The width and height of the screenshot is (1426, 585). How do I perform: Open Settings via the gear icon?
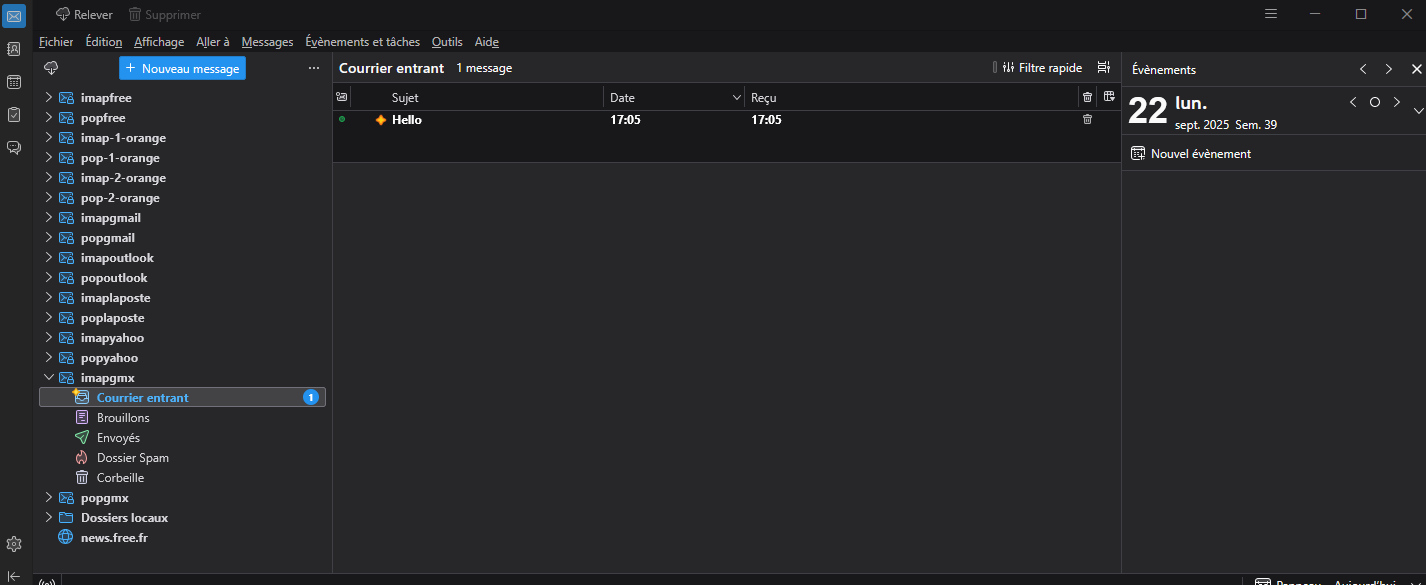coord(14,544)
